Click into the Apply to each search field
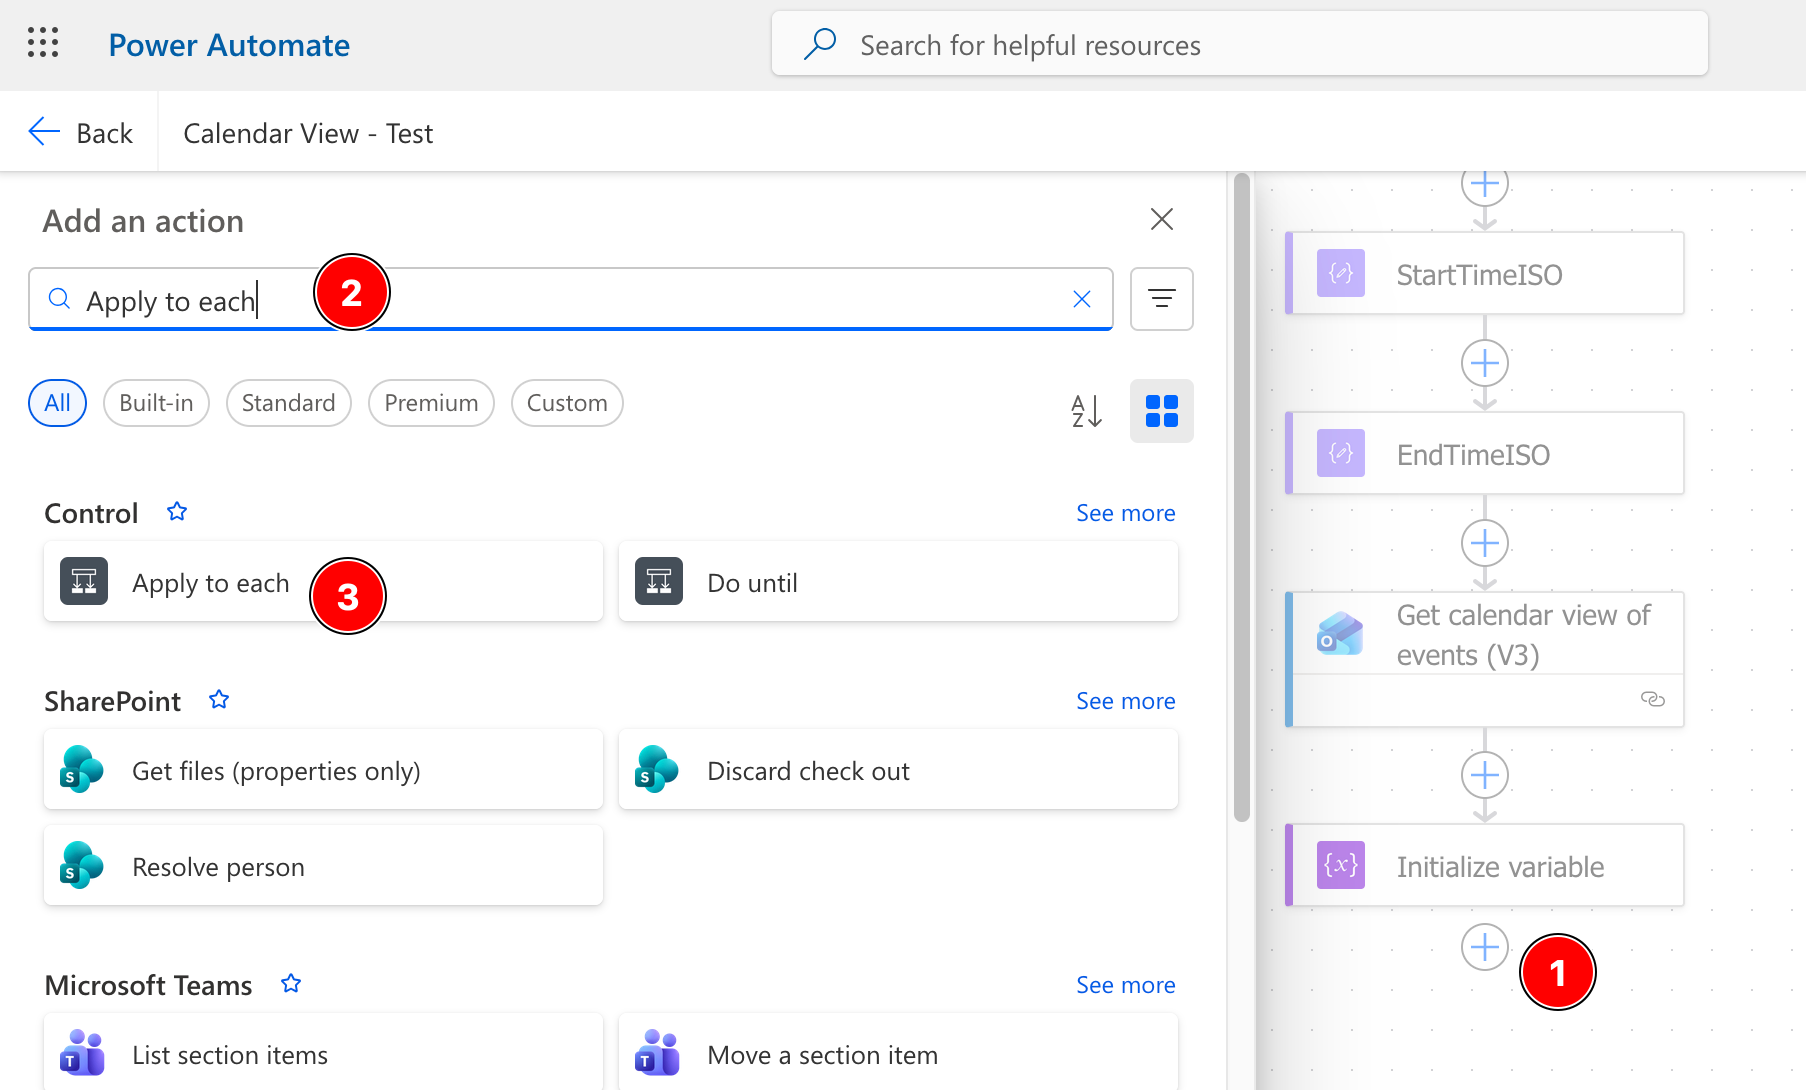 (570, 299)
